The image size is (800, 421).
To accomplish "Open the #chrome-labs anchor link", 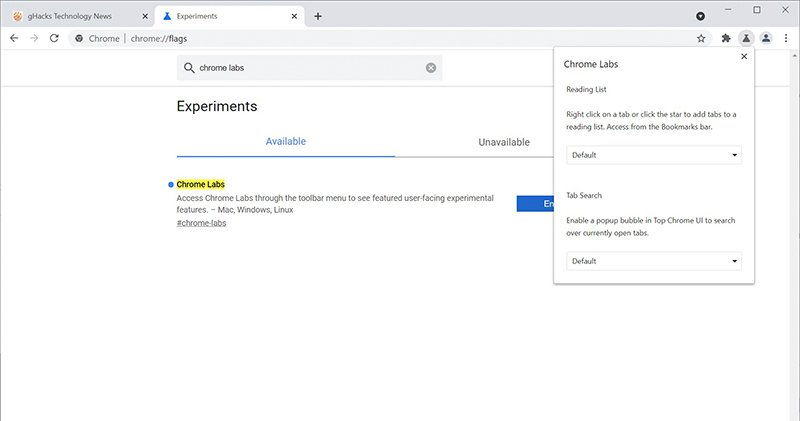I will (x=202, y=223).
